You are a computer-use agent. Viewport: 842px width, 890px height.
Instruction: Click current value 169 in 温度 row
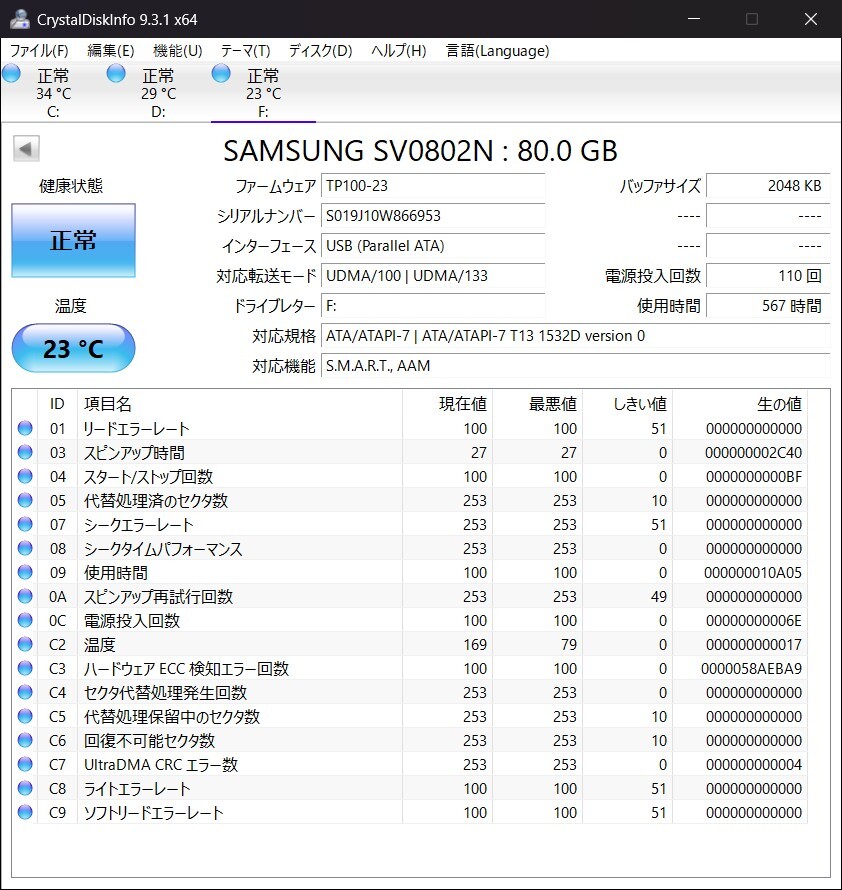475,644
